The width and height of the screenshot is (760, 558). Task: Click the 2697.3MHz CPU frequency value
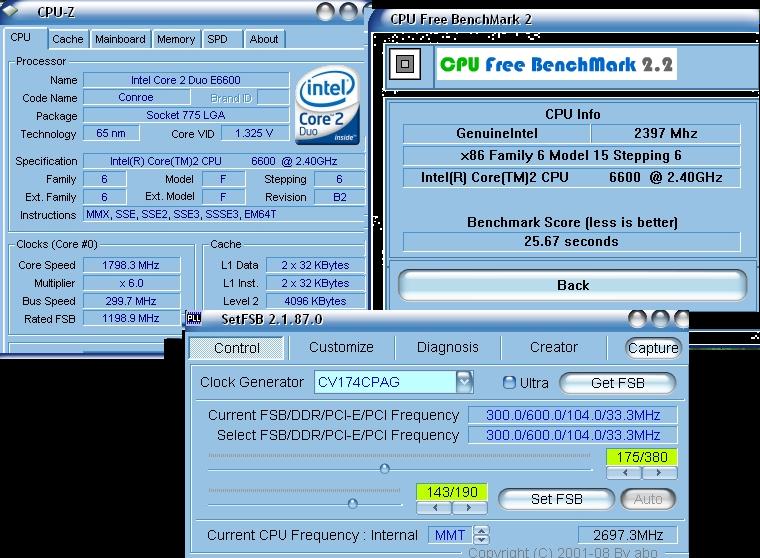click(x=628, y=535)
